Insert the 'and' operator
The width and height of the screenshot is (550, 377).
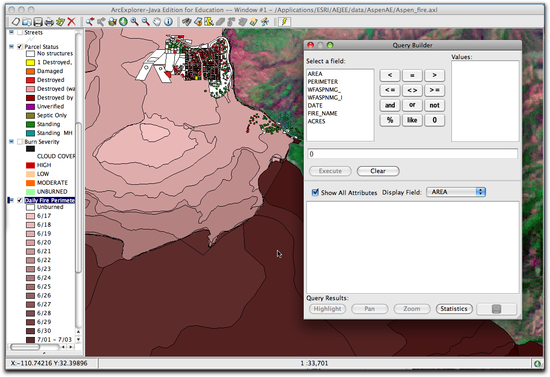point(390,105)
